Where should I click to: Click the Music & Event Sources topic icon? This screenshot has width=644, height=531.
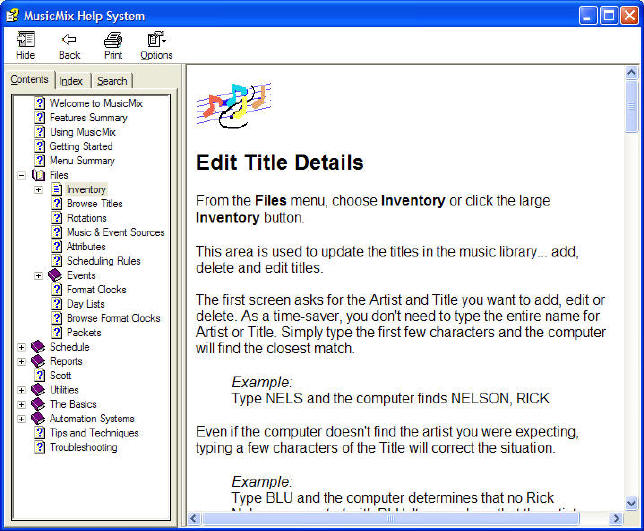(57, 232)
